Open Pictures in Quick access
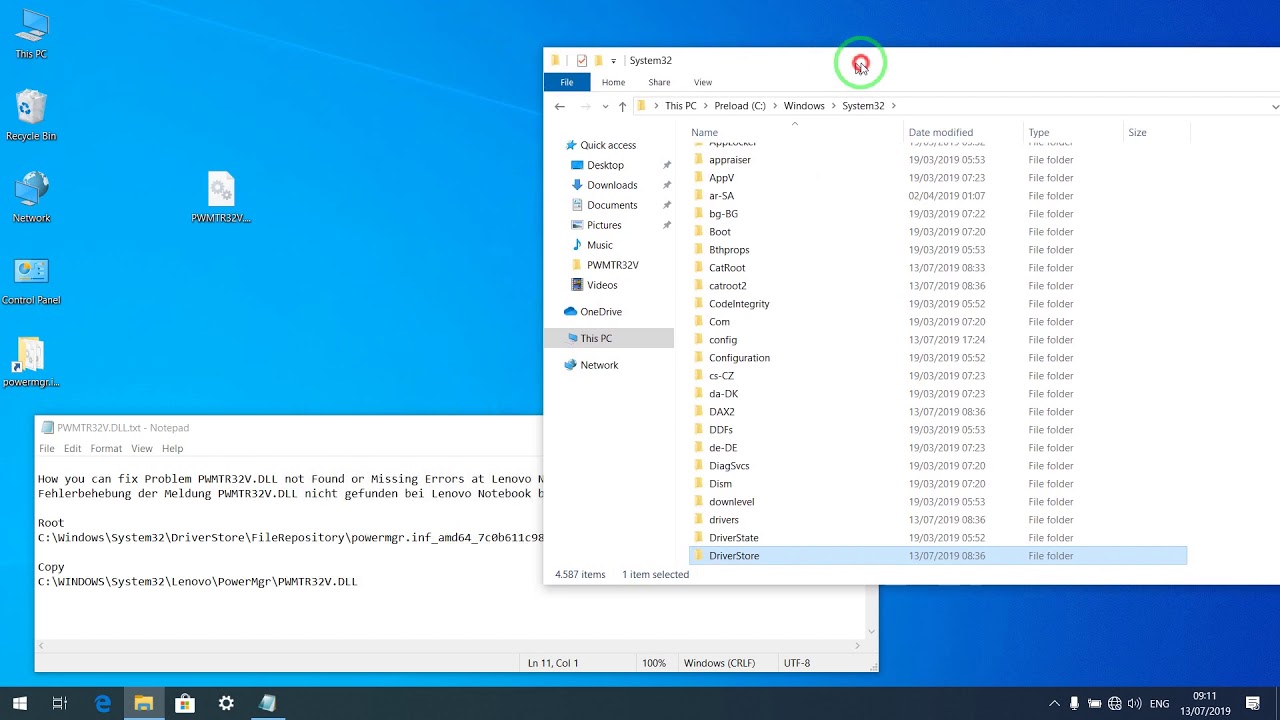The width and height of the screenshot is (1280, 720). [595, 225]
